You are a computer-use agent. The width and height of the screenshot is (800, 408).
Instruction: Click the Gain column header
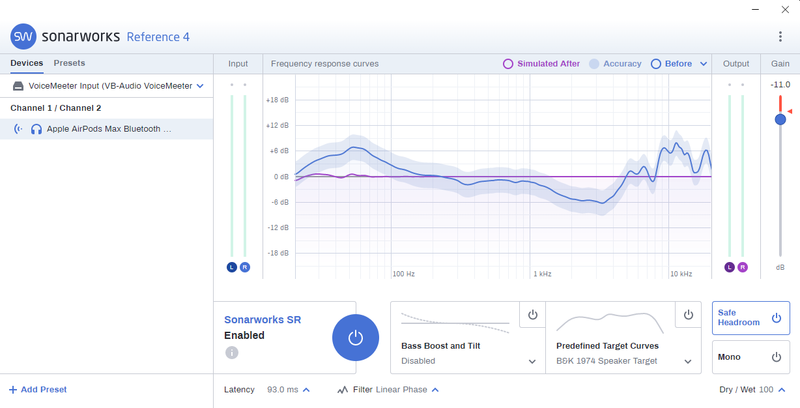point(780,64)
